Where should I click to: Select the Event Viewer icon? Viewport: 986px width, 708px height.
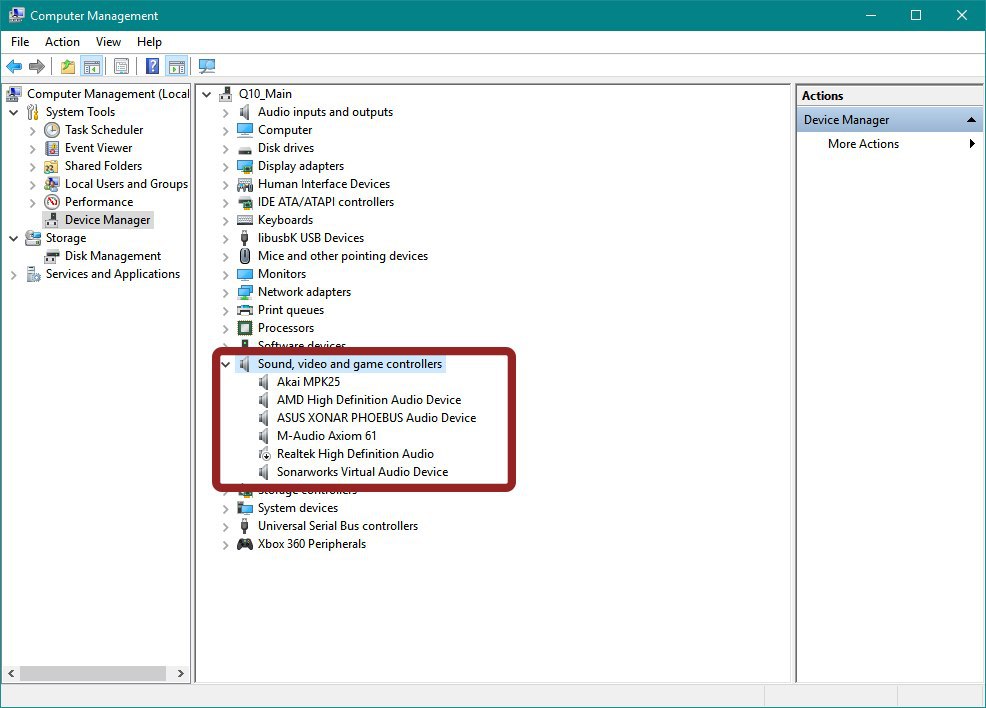point(52,148)
